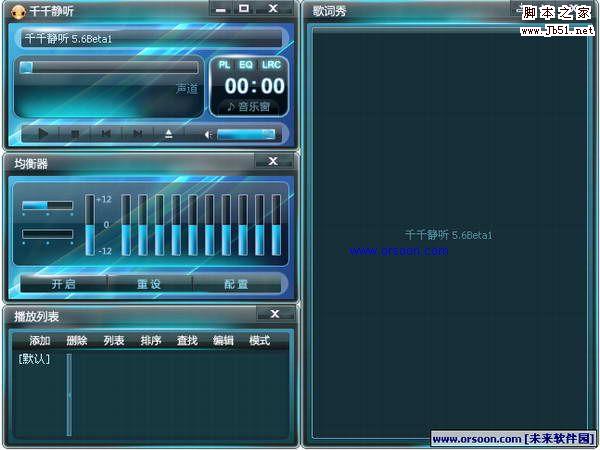Viewport: 600px width, 450px height.
Task: Select the [默认] playlist entry
Action: (34, 359)
